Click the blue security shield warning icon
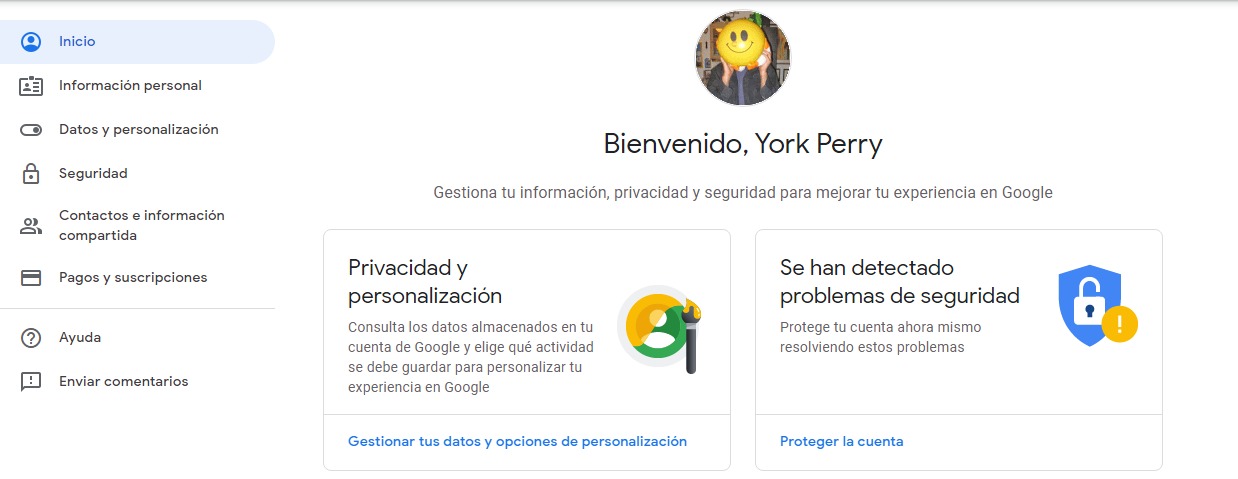Image resolution: width=1238 pixels, height=479 pixels. pos(1098,305)
